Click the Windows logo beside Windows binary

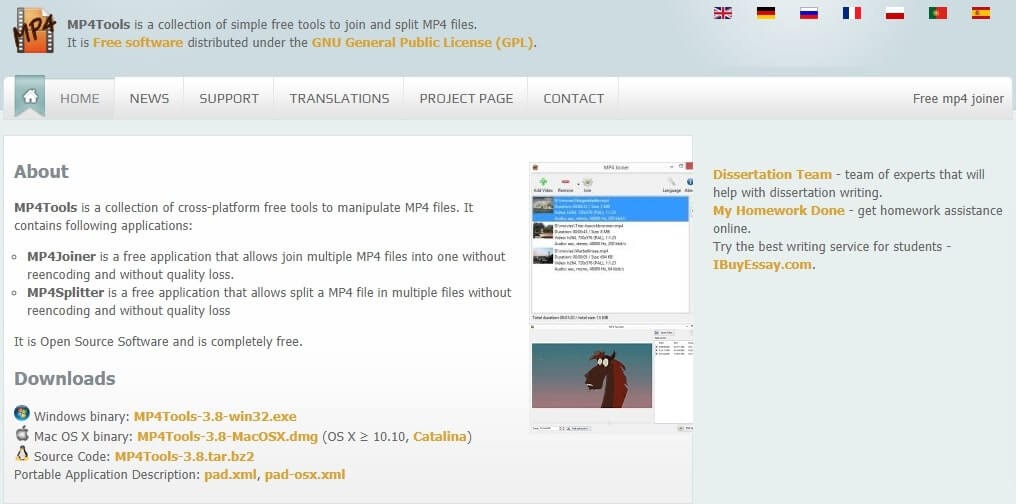pos(22,413)
